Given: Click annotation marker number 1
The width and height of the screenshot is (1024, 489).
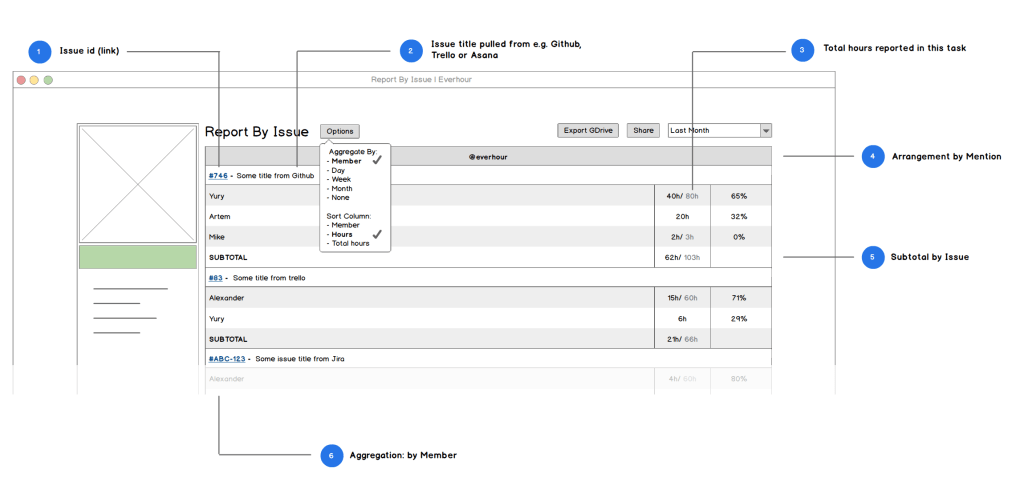Looking at the screenshot, I should coord(39,51).
